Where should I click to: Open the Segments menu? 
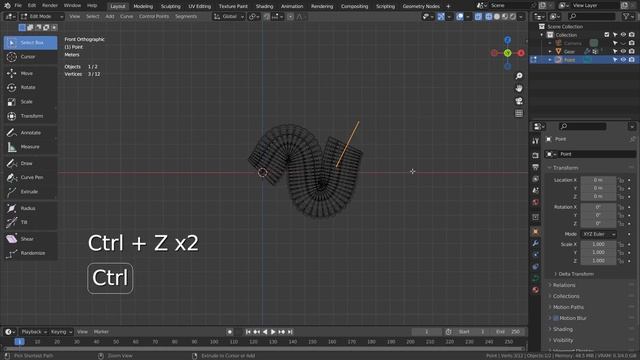point(186,17)
